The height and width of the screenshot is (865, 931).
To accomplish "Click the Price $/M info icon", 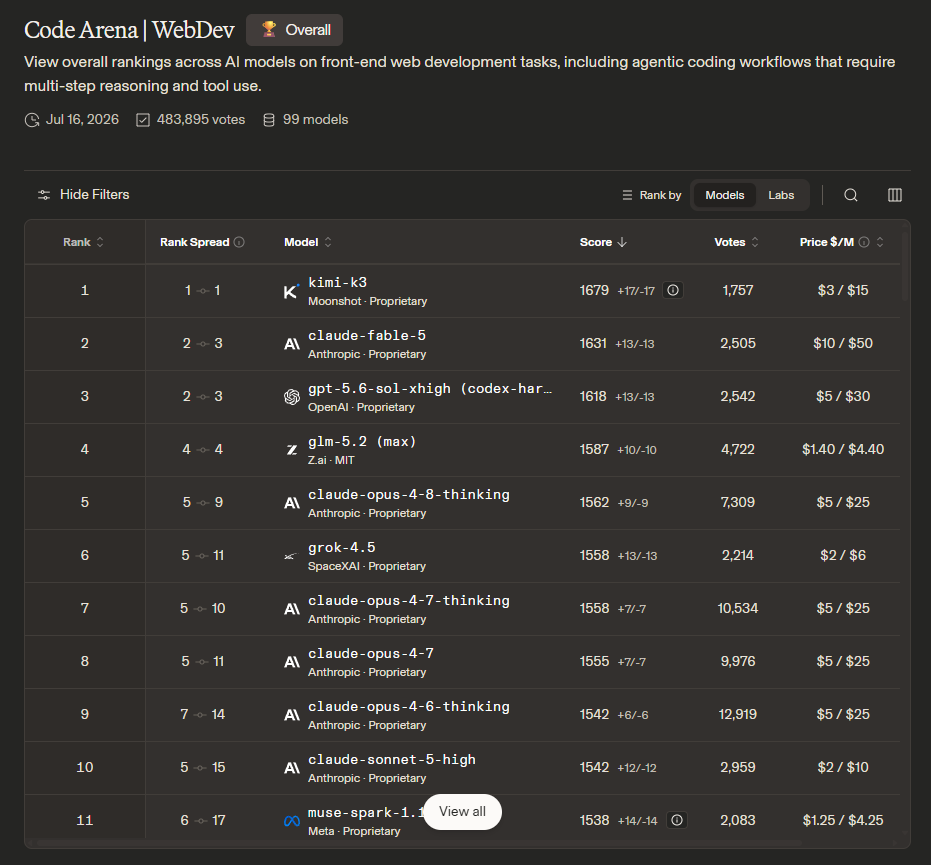I will coord(864,242).
